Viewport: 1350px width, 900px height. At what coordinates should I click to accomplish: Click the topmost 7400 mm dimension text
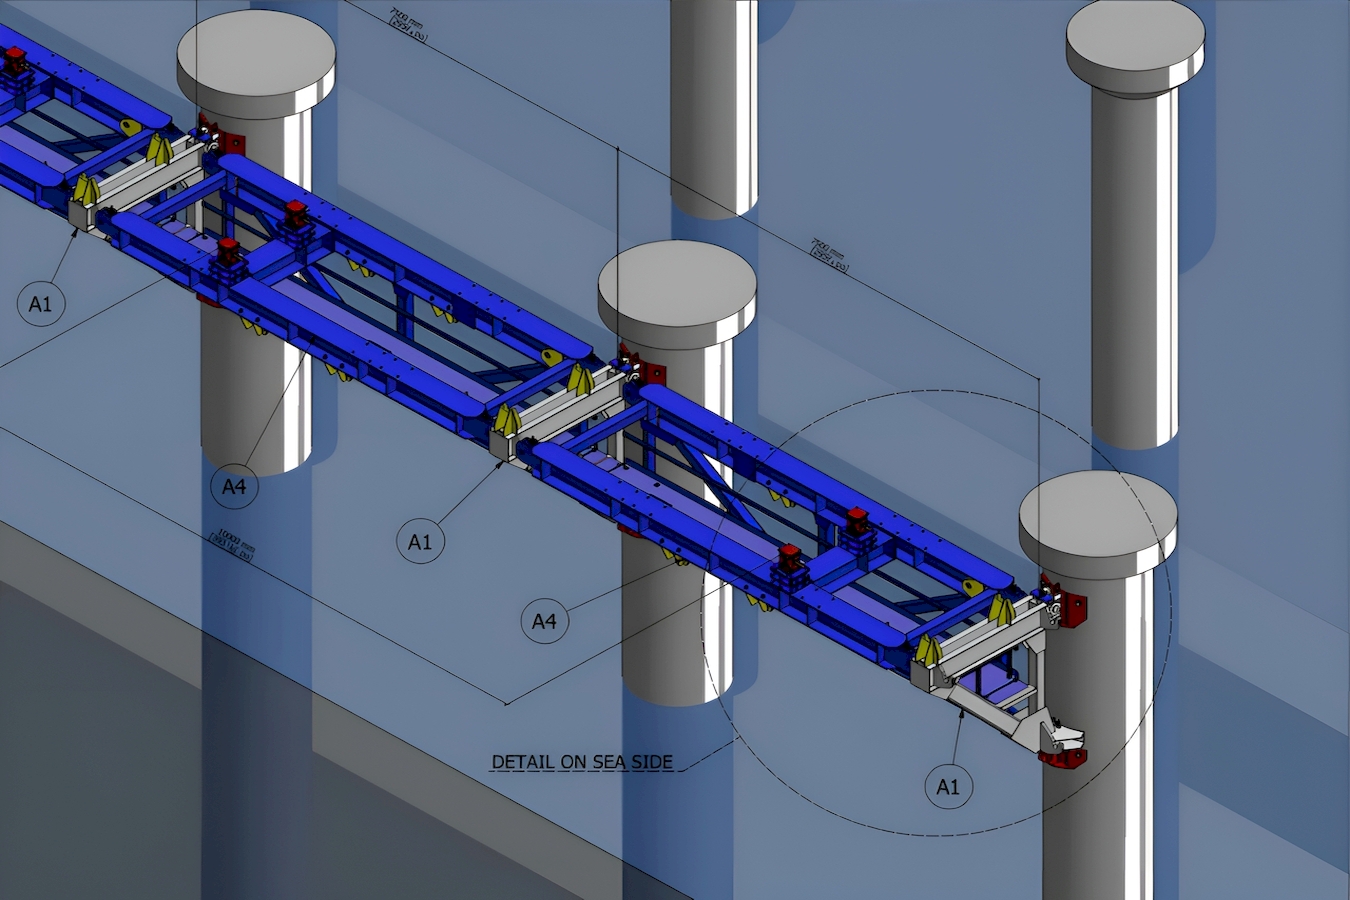tap(410, 26)
